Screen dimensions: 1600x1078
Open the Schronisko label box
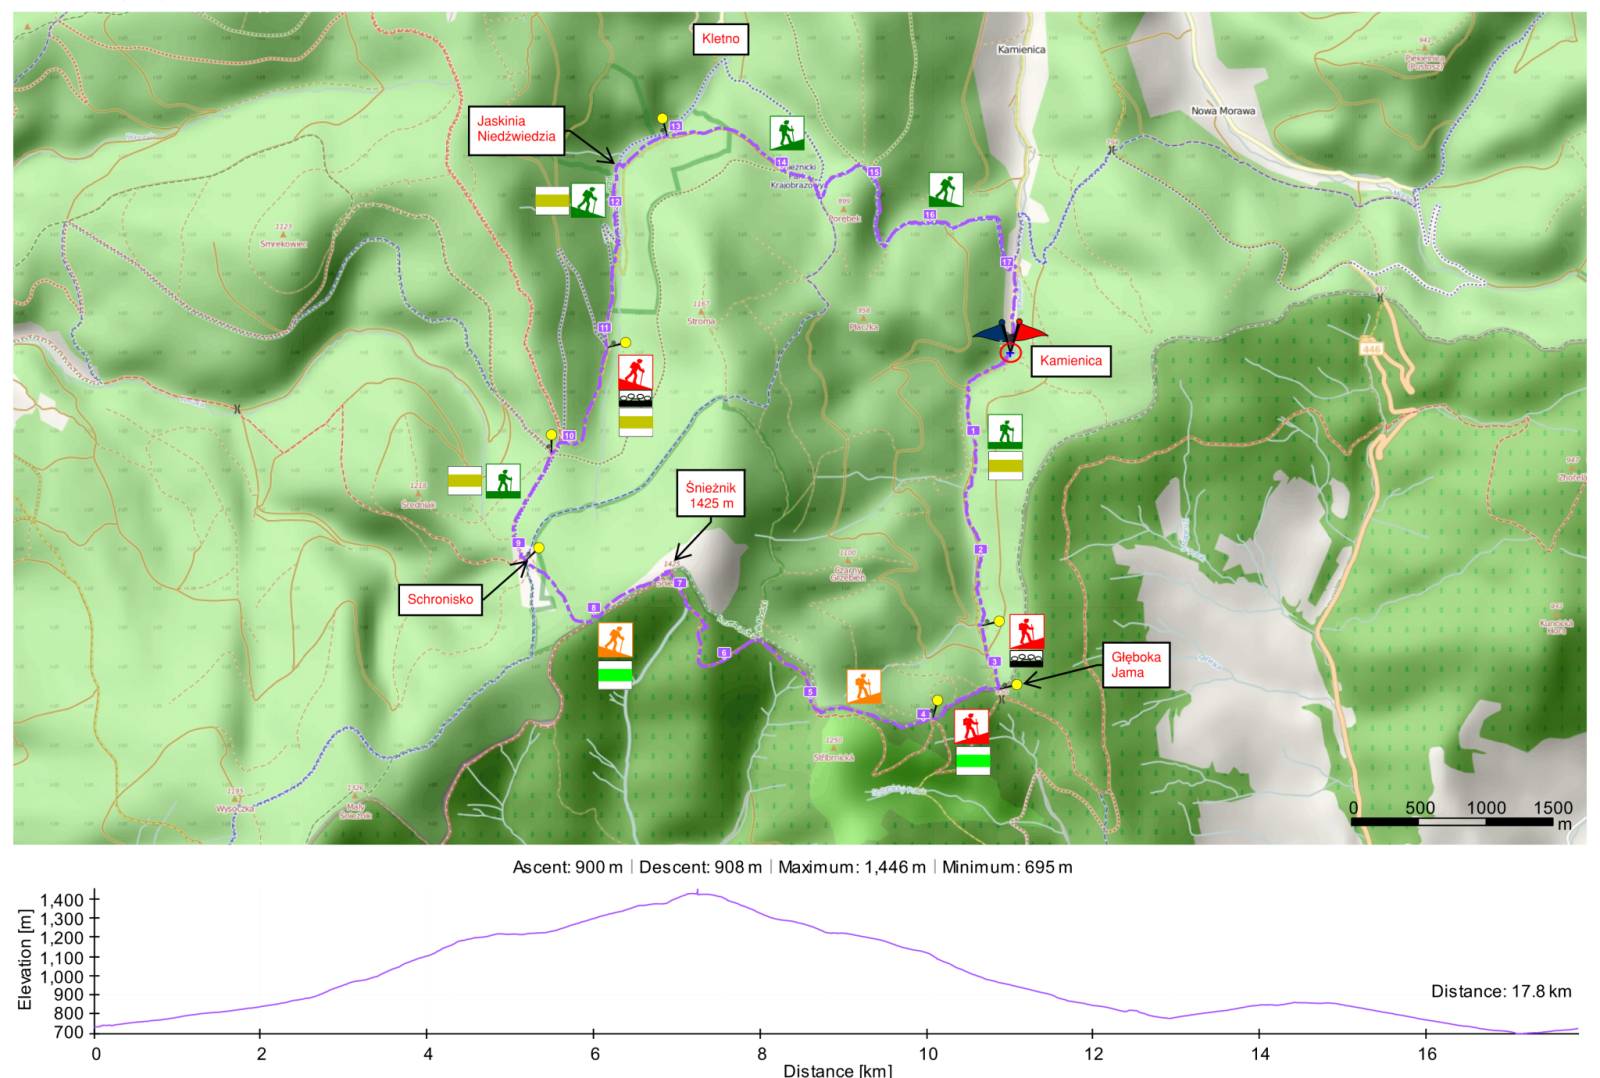tap(440, 600)
